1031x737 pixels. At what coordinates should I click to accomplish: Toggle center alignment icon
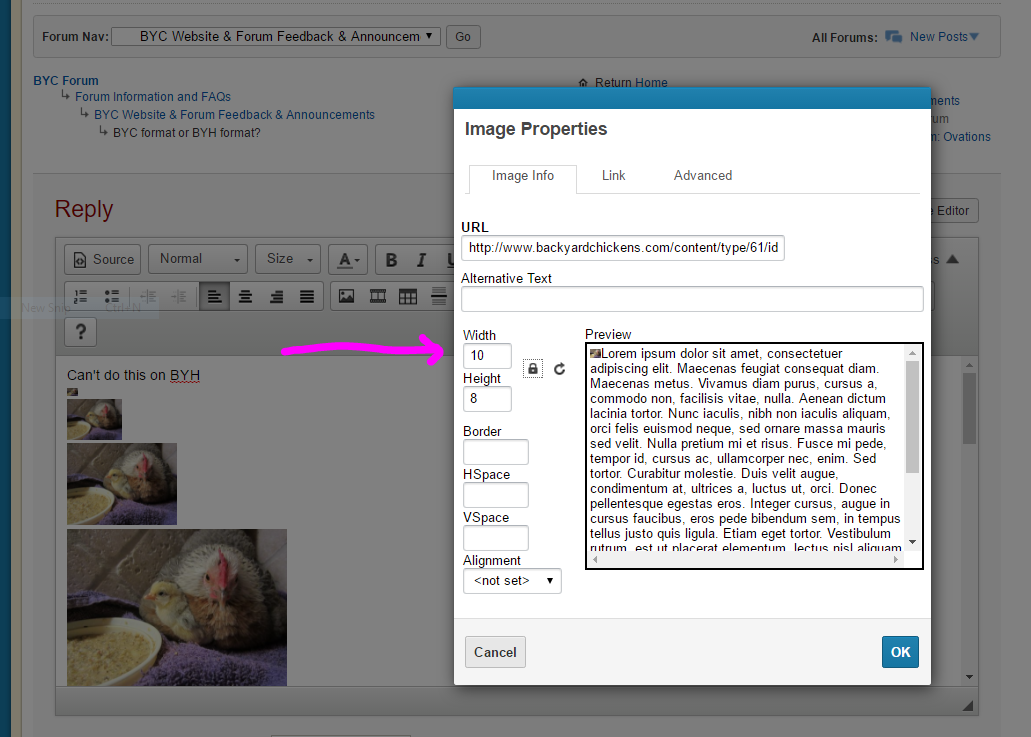click(245, 296)
